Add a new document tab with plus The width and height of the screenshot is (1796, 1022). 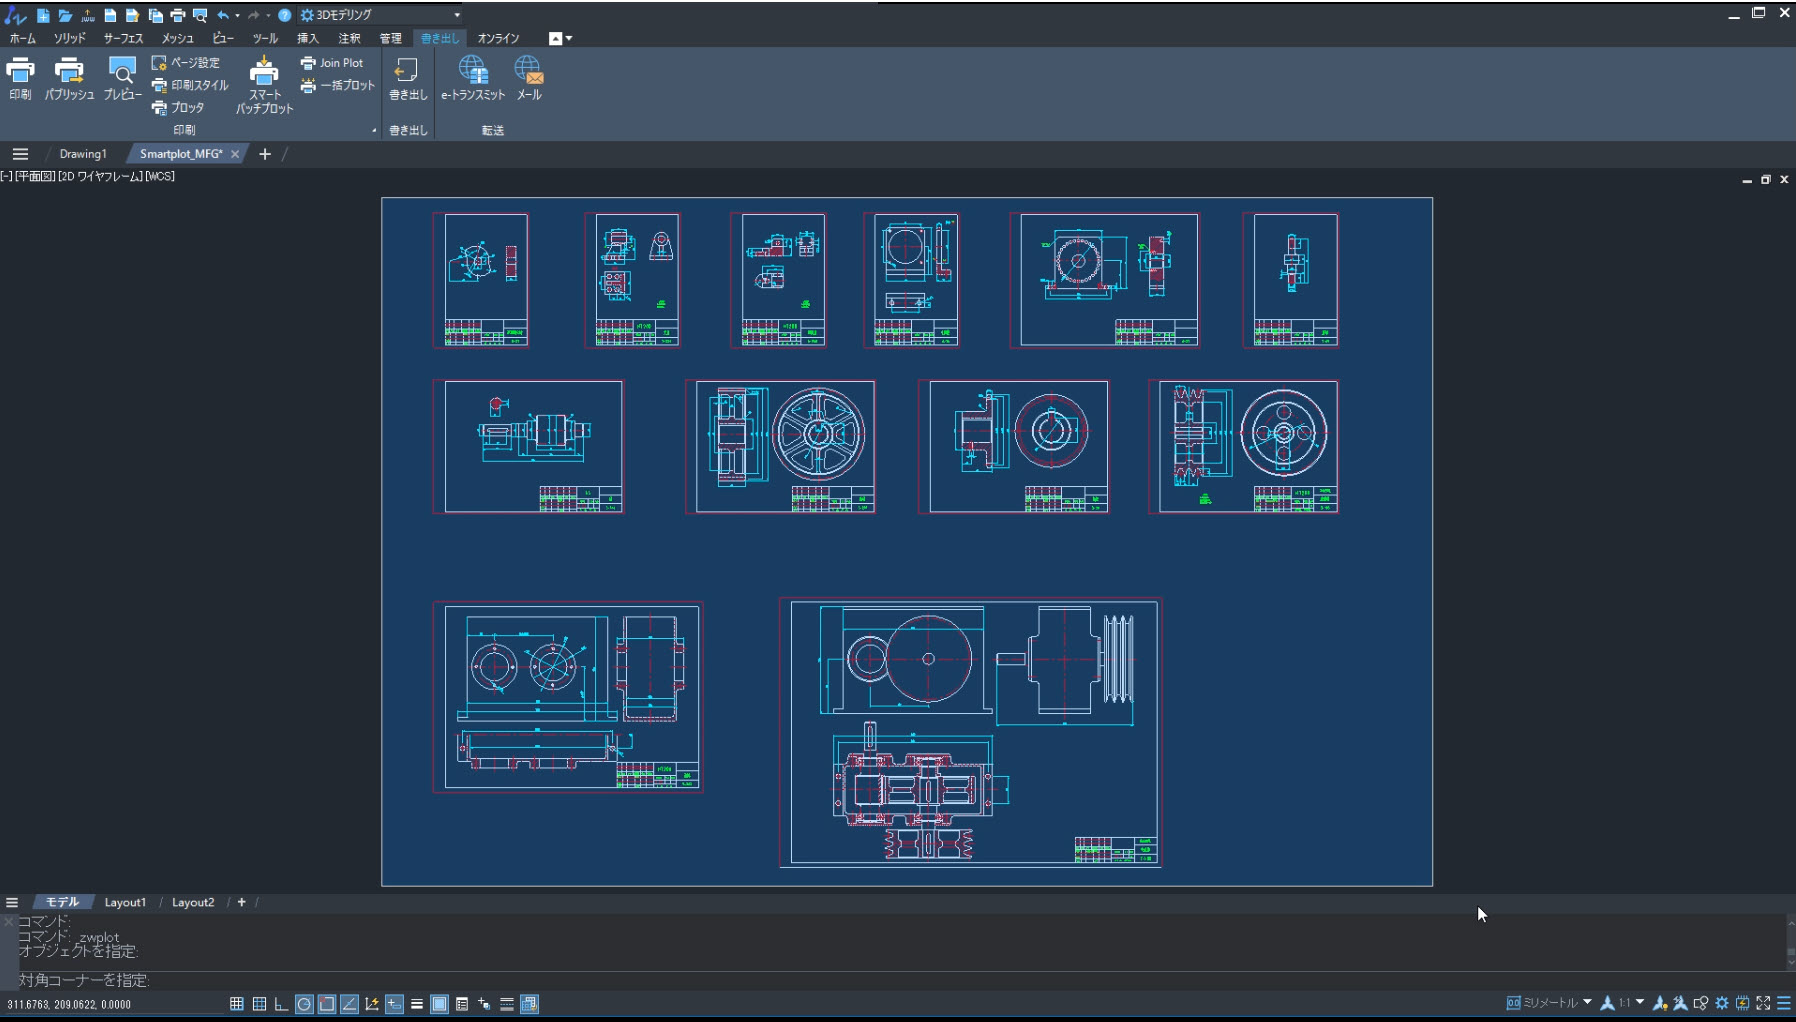point(265,154)
